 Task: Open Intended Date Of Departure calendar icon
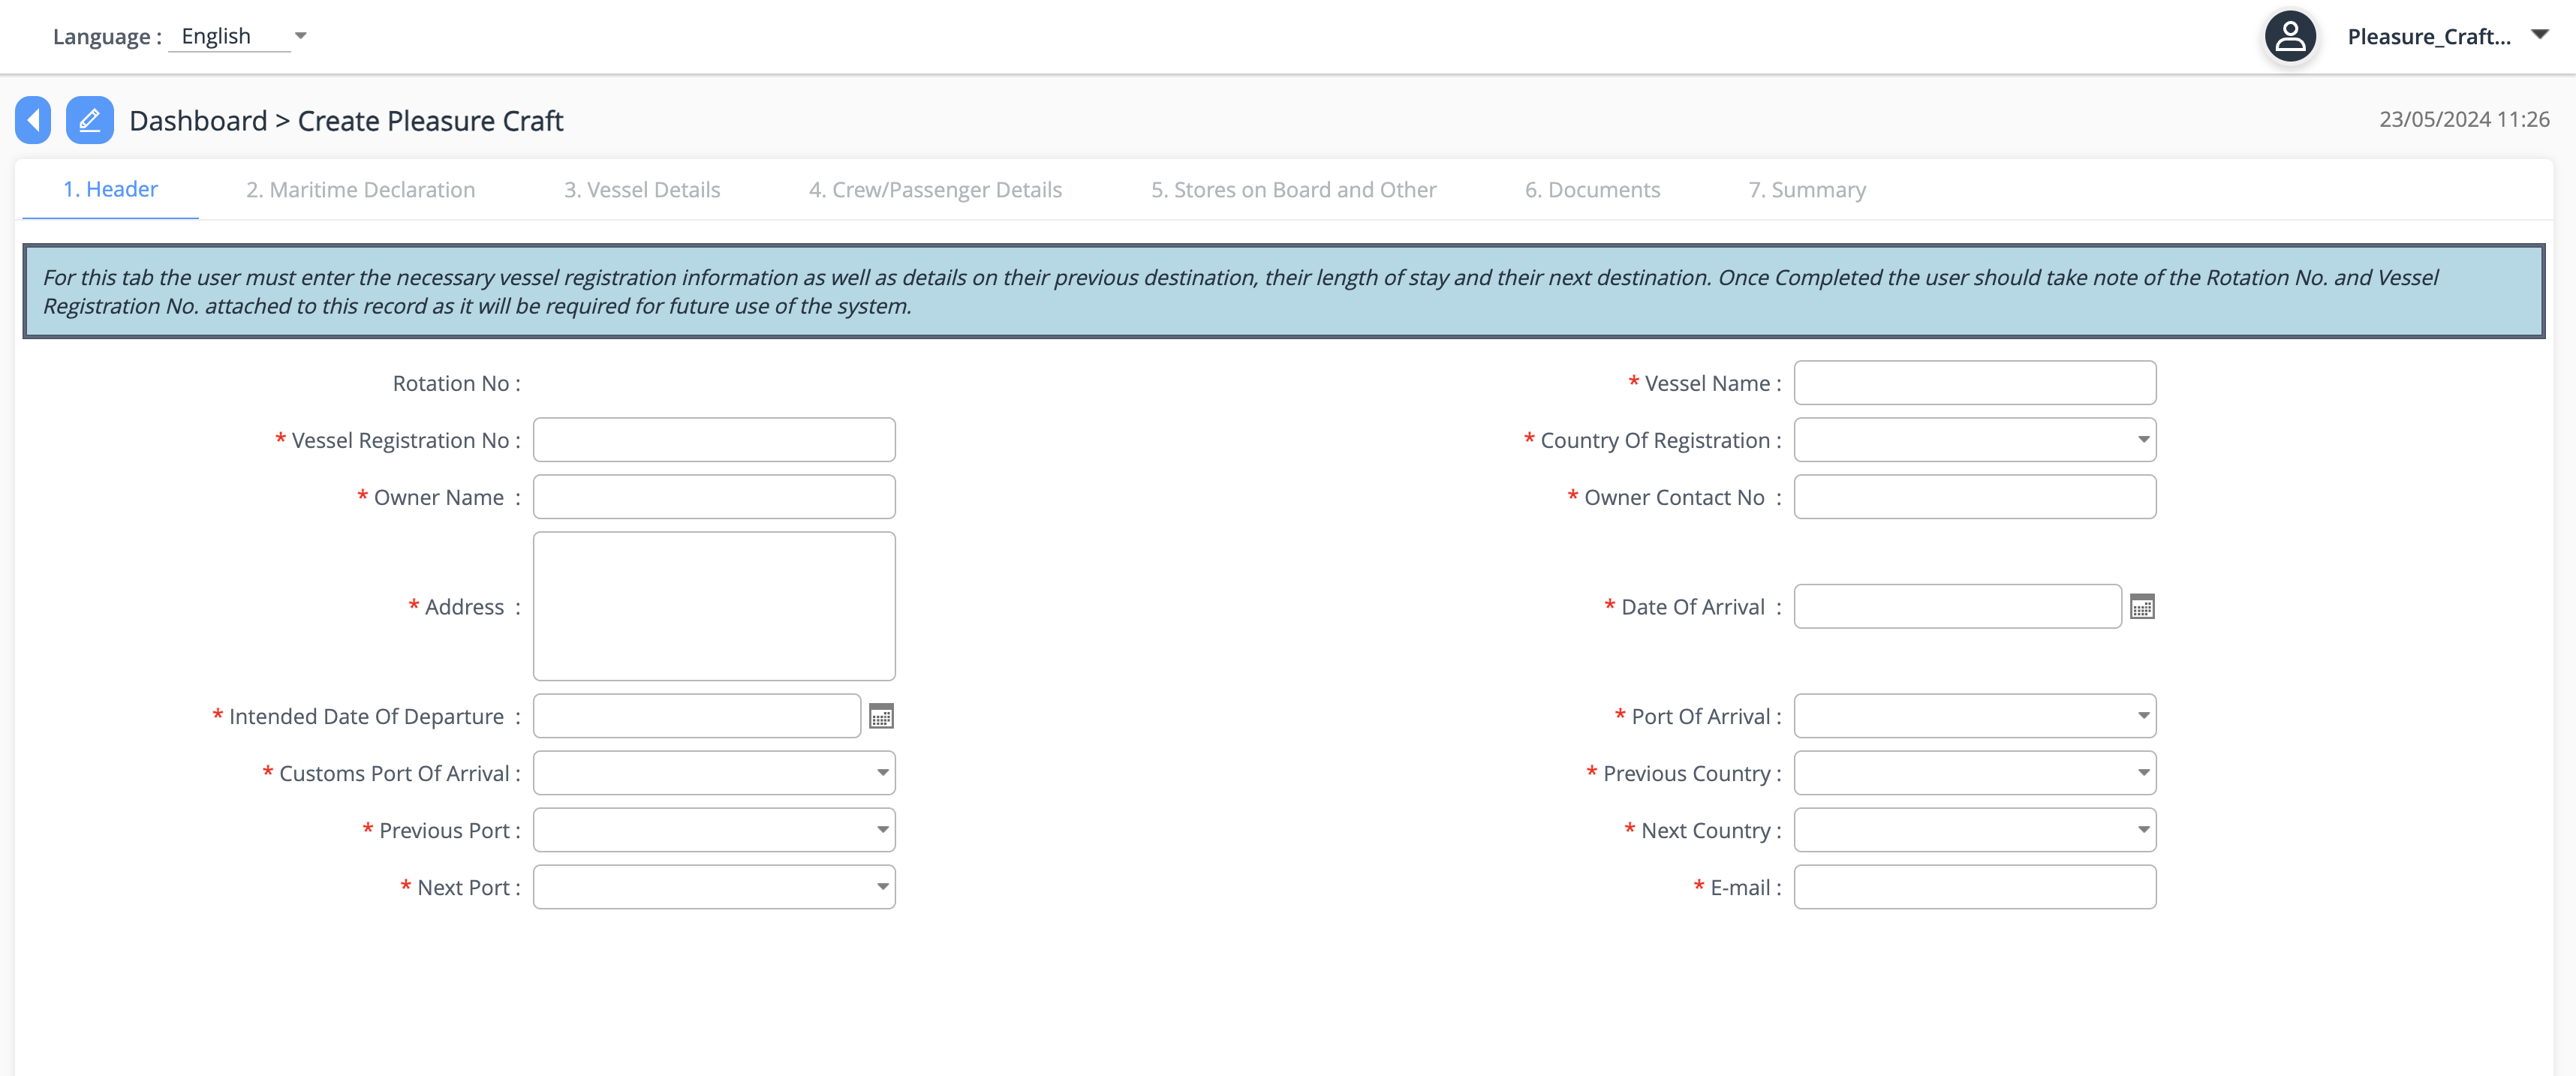coord(880,716)
